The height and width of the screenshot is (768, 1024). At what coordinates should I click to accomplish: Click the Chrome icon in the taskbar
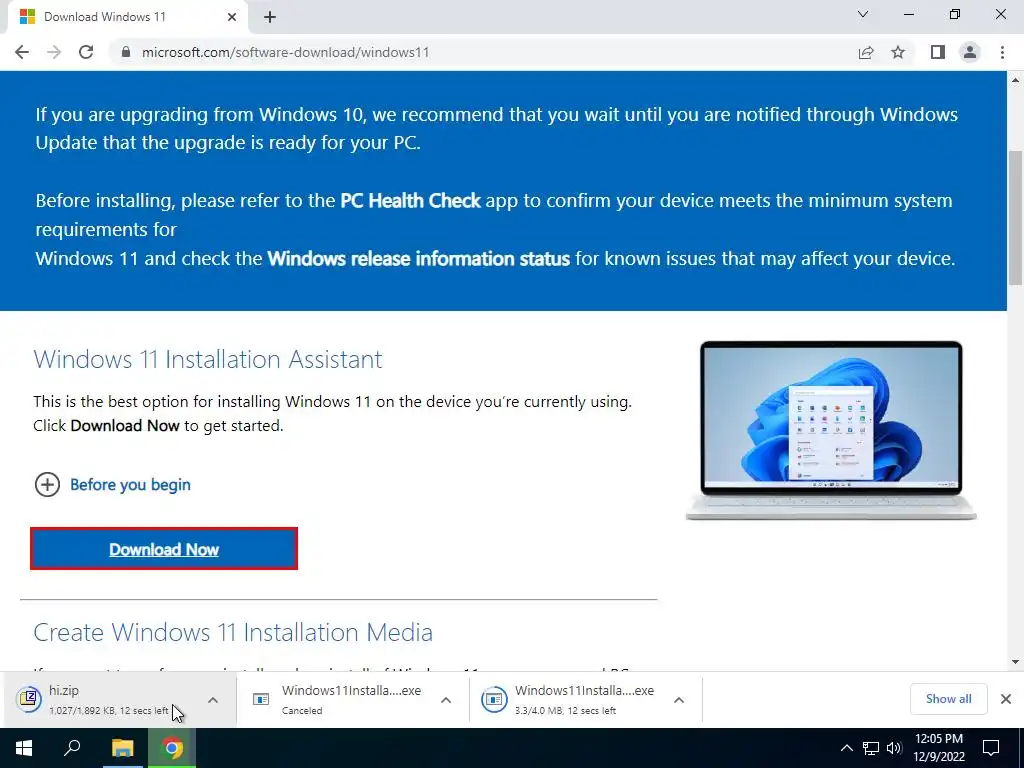point(172,748)
